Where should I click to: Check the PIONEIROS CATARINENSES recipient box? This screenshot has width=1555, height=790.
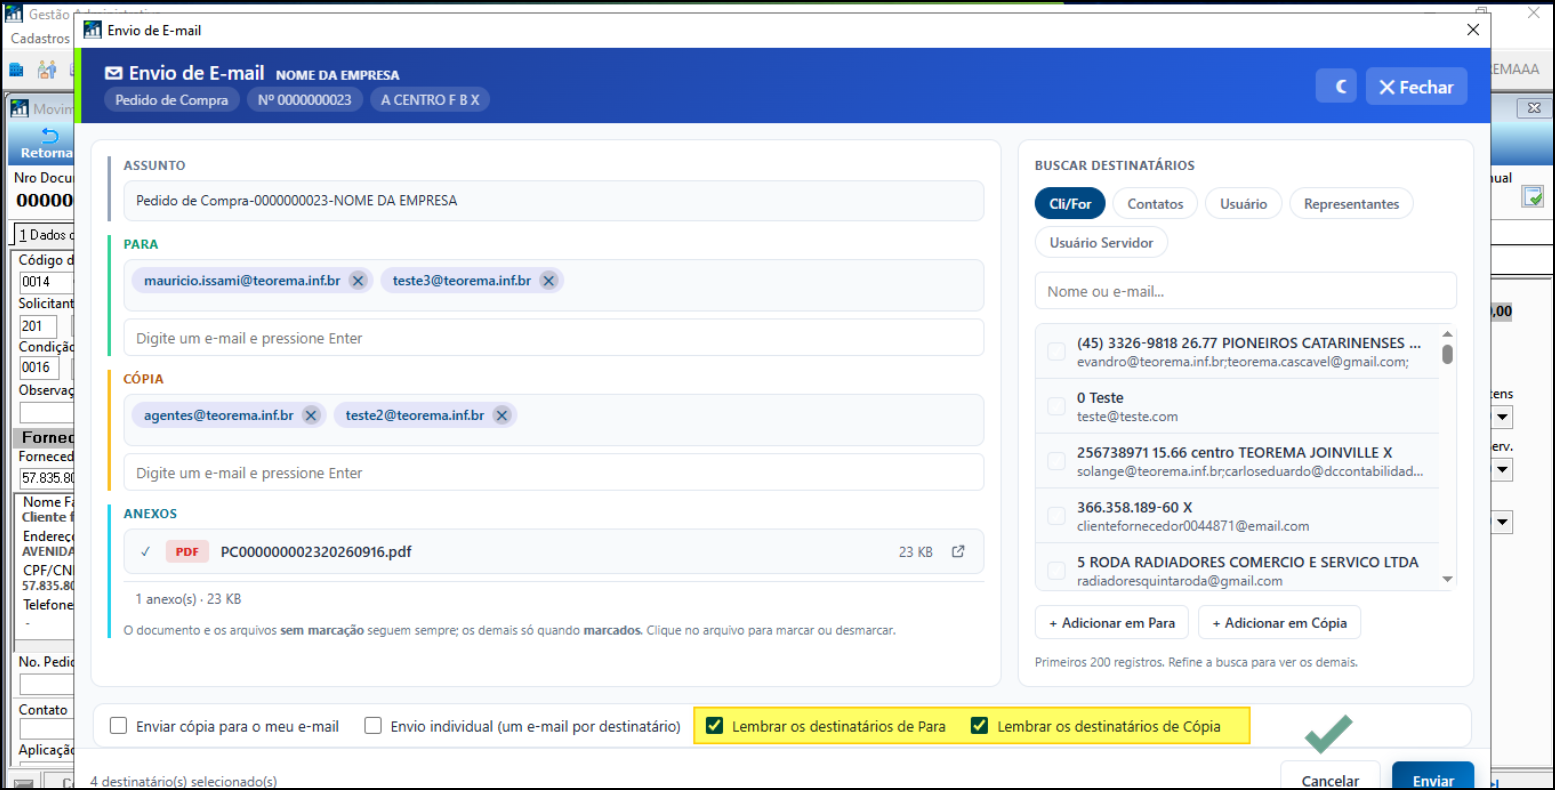[1056, 352]
